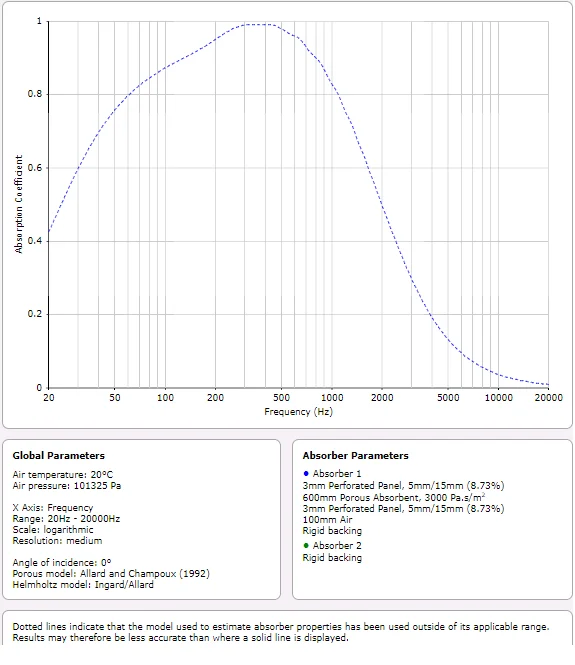Click the 0.2 absorption axis label
Viewport: 575px width, 665px height.
tap(35, 314)
